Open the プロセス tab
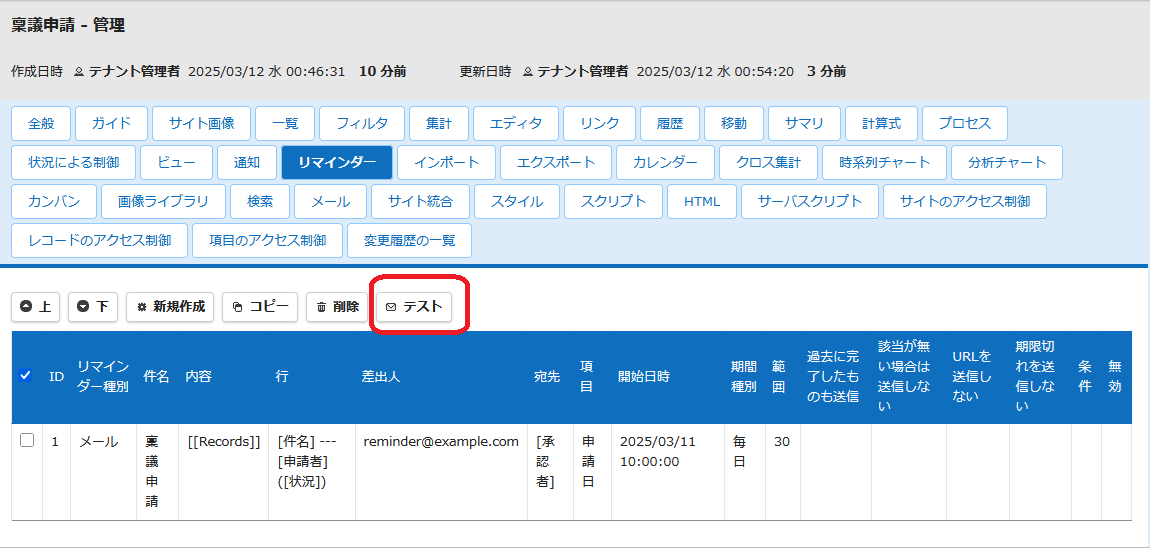Viewport: 1150px width, 548px height. [x=964, y=123]
